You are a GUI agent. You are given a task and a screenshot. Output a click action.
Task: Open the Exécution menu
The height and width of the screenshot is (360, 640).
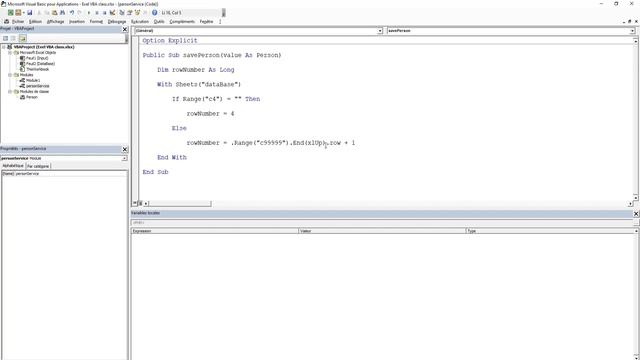pos(140,22)
